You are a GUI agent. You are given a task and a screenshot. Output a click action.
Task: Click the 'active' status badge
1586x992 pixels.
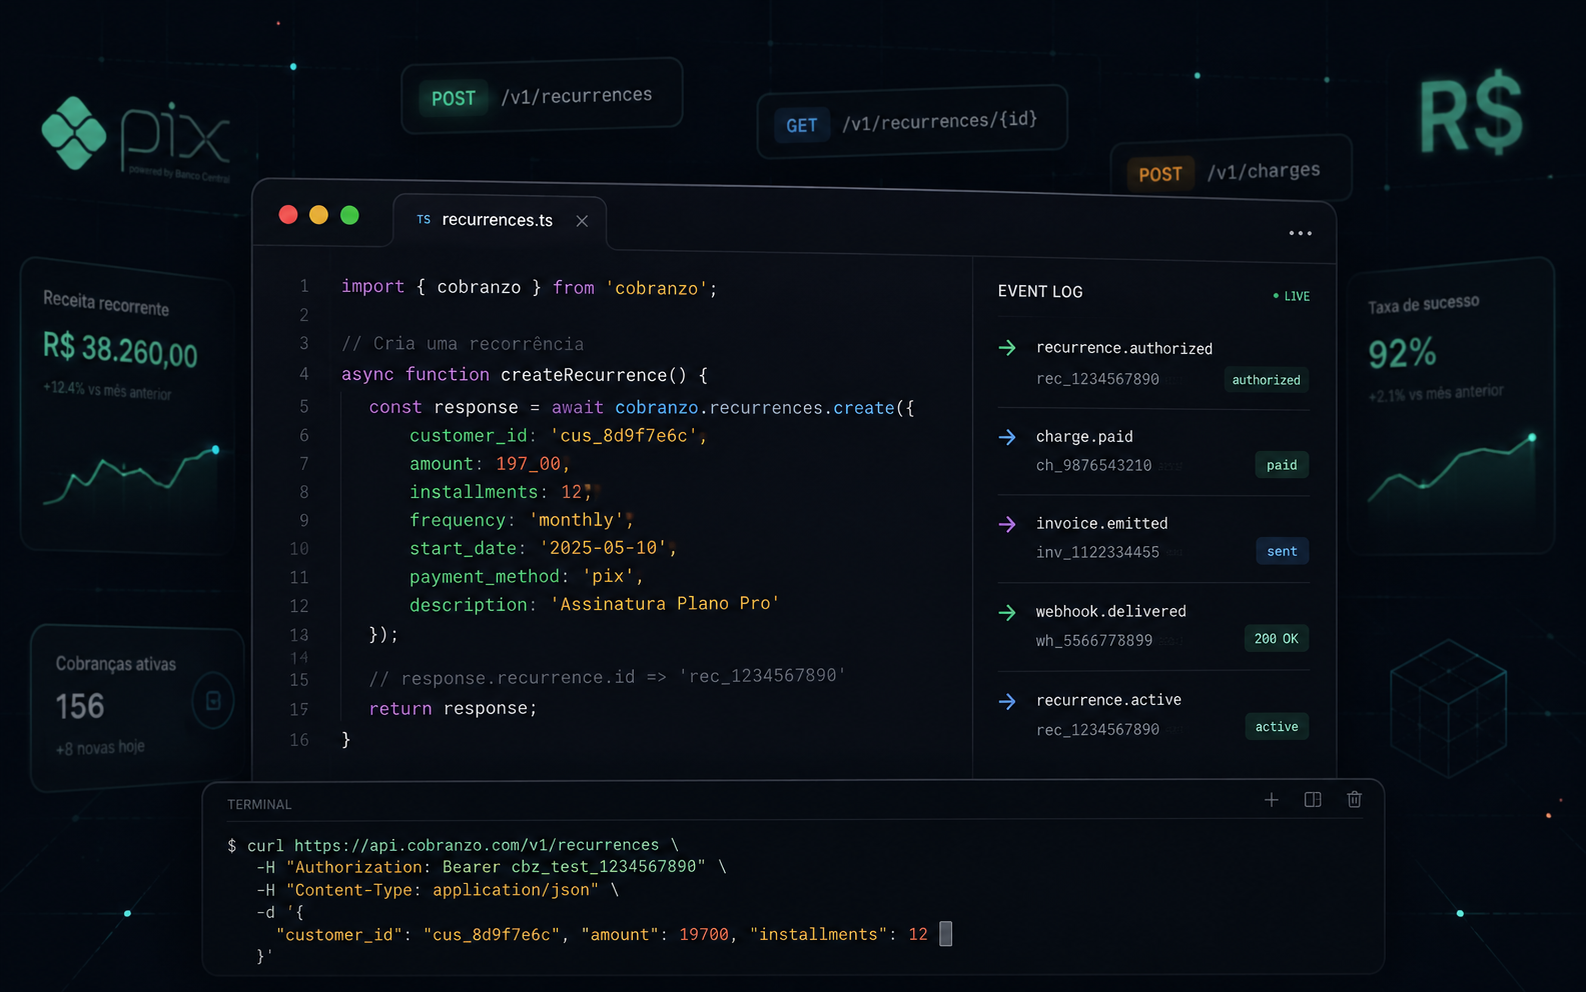point(1276,727)
